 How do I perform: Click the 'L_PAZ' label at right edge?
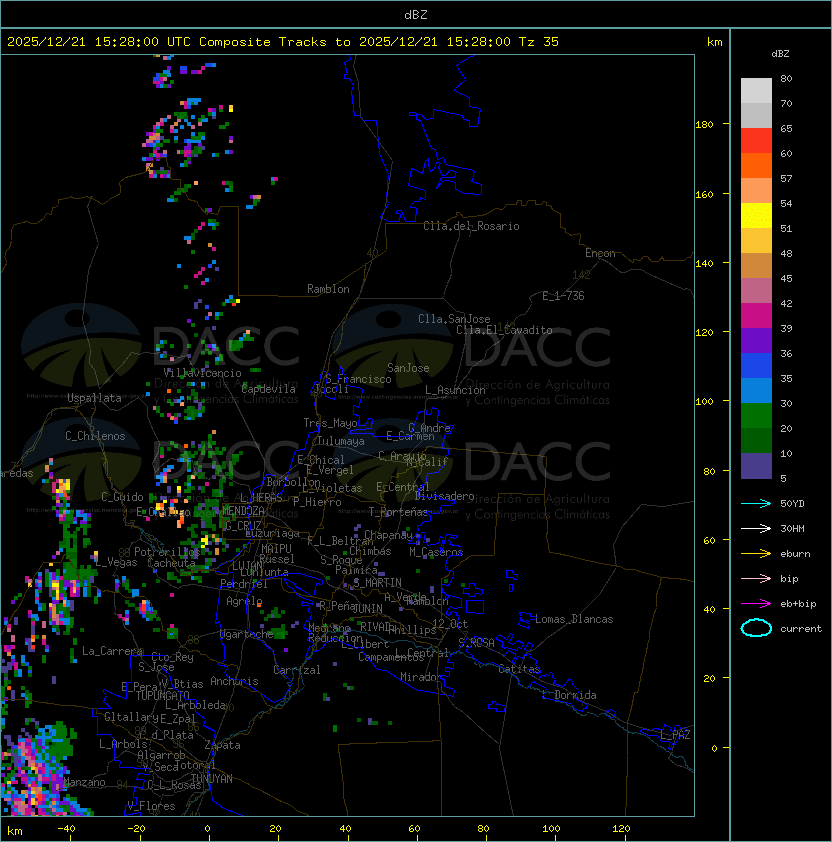(675, 735)
